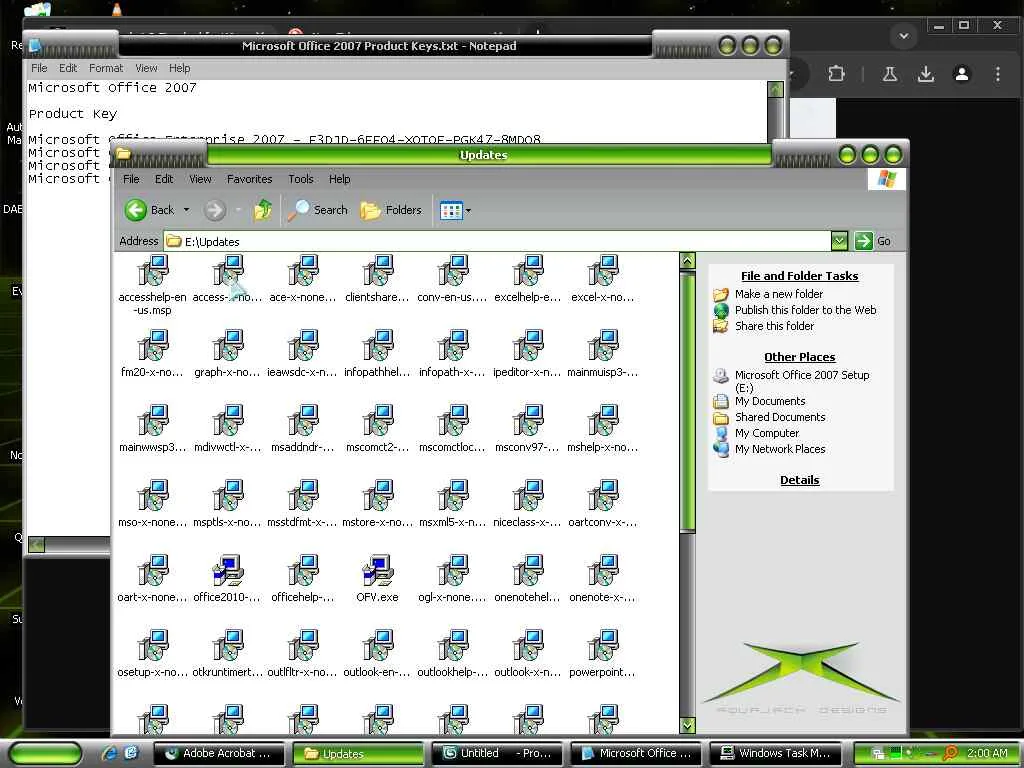Click scroll-down arrow of file list

coord(687,725)
